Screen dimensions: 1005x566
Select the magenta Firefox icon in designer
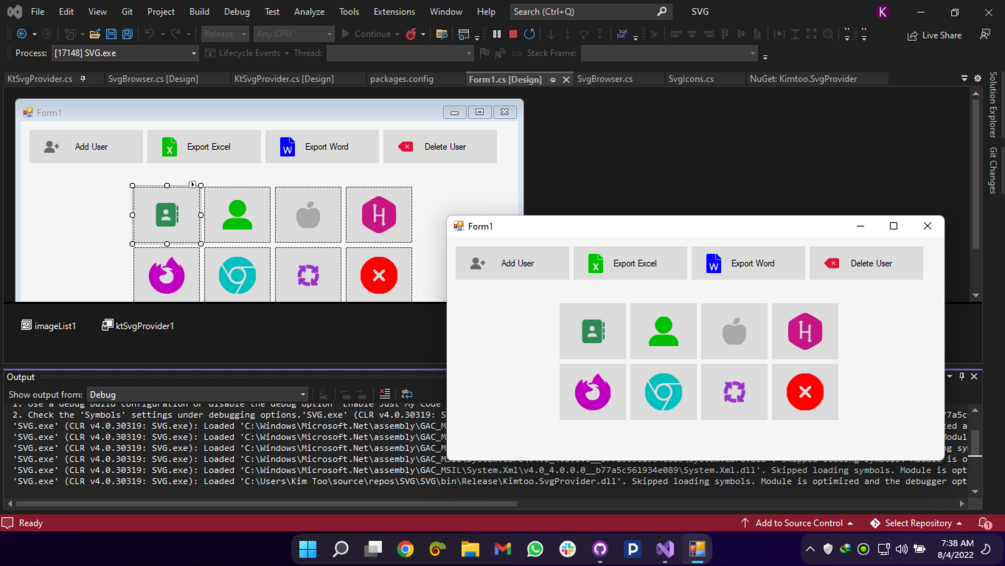(x=167, y=274)
